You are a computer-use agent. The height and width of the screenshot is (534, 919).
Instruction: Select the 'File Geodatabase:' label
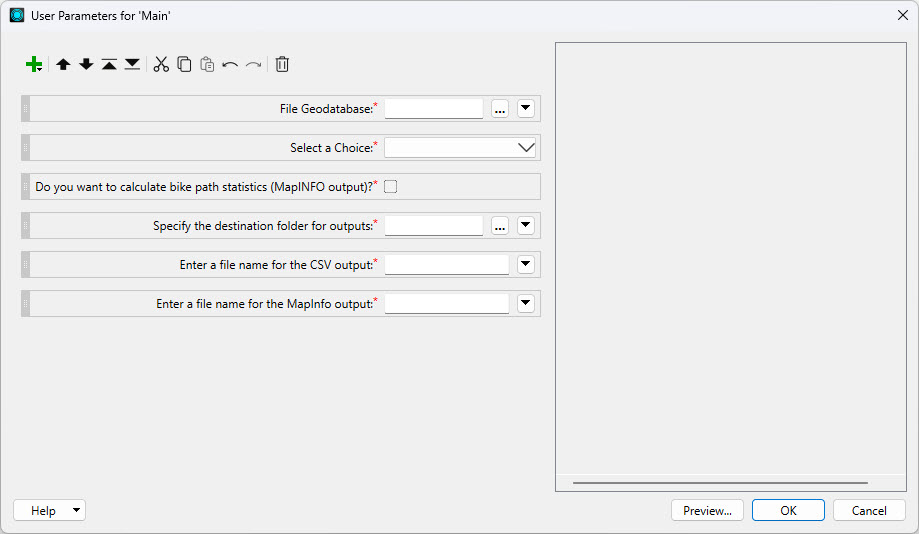pos(326,108)
